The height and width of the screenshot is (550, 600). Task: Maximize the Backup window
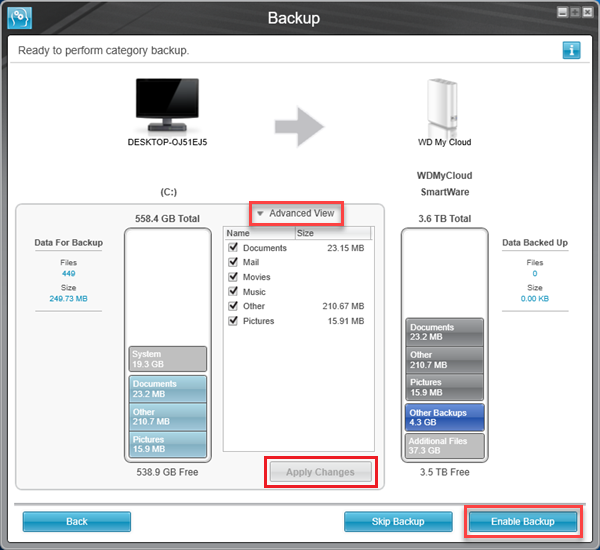(x=575, y=12)
